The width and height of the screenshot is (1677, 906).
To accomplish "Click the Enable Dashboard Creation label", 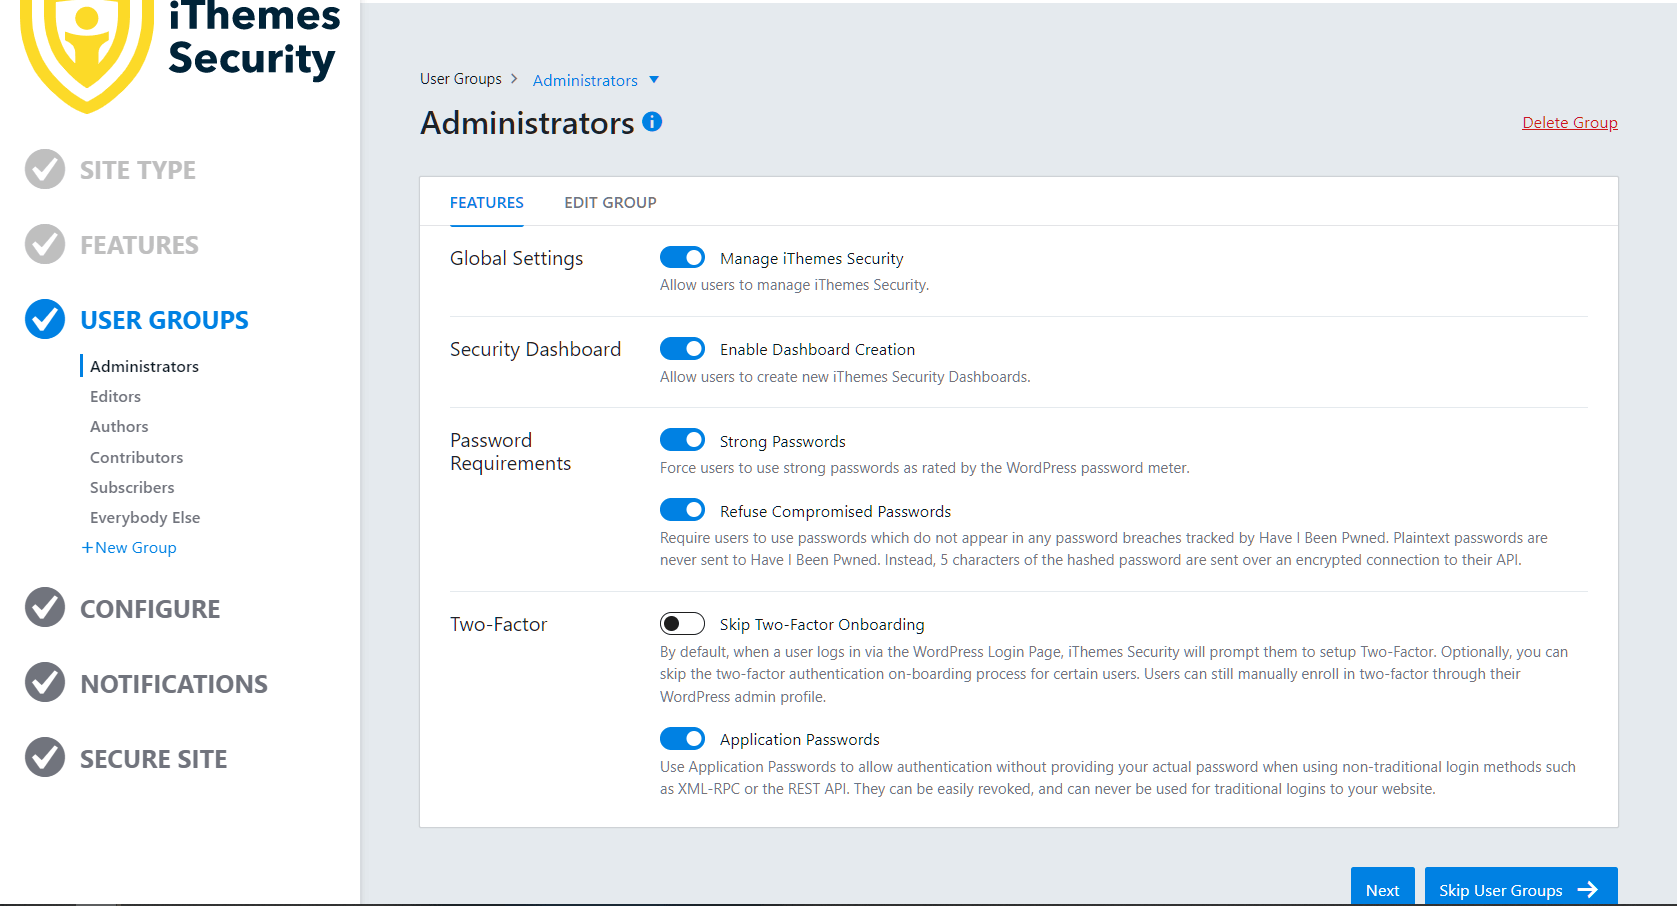I will click(x=817, y=349).
